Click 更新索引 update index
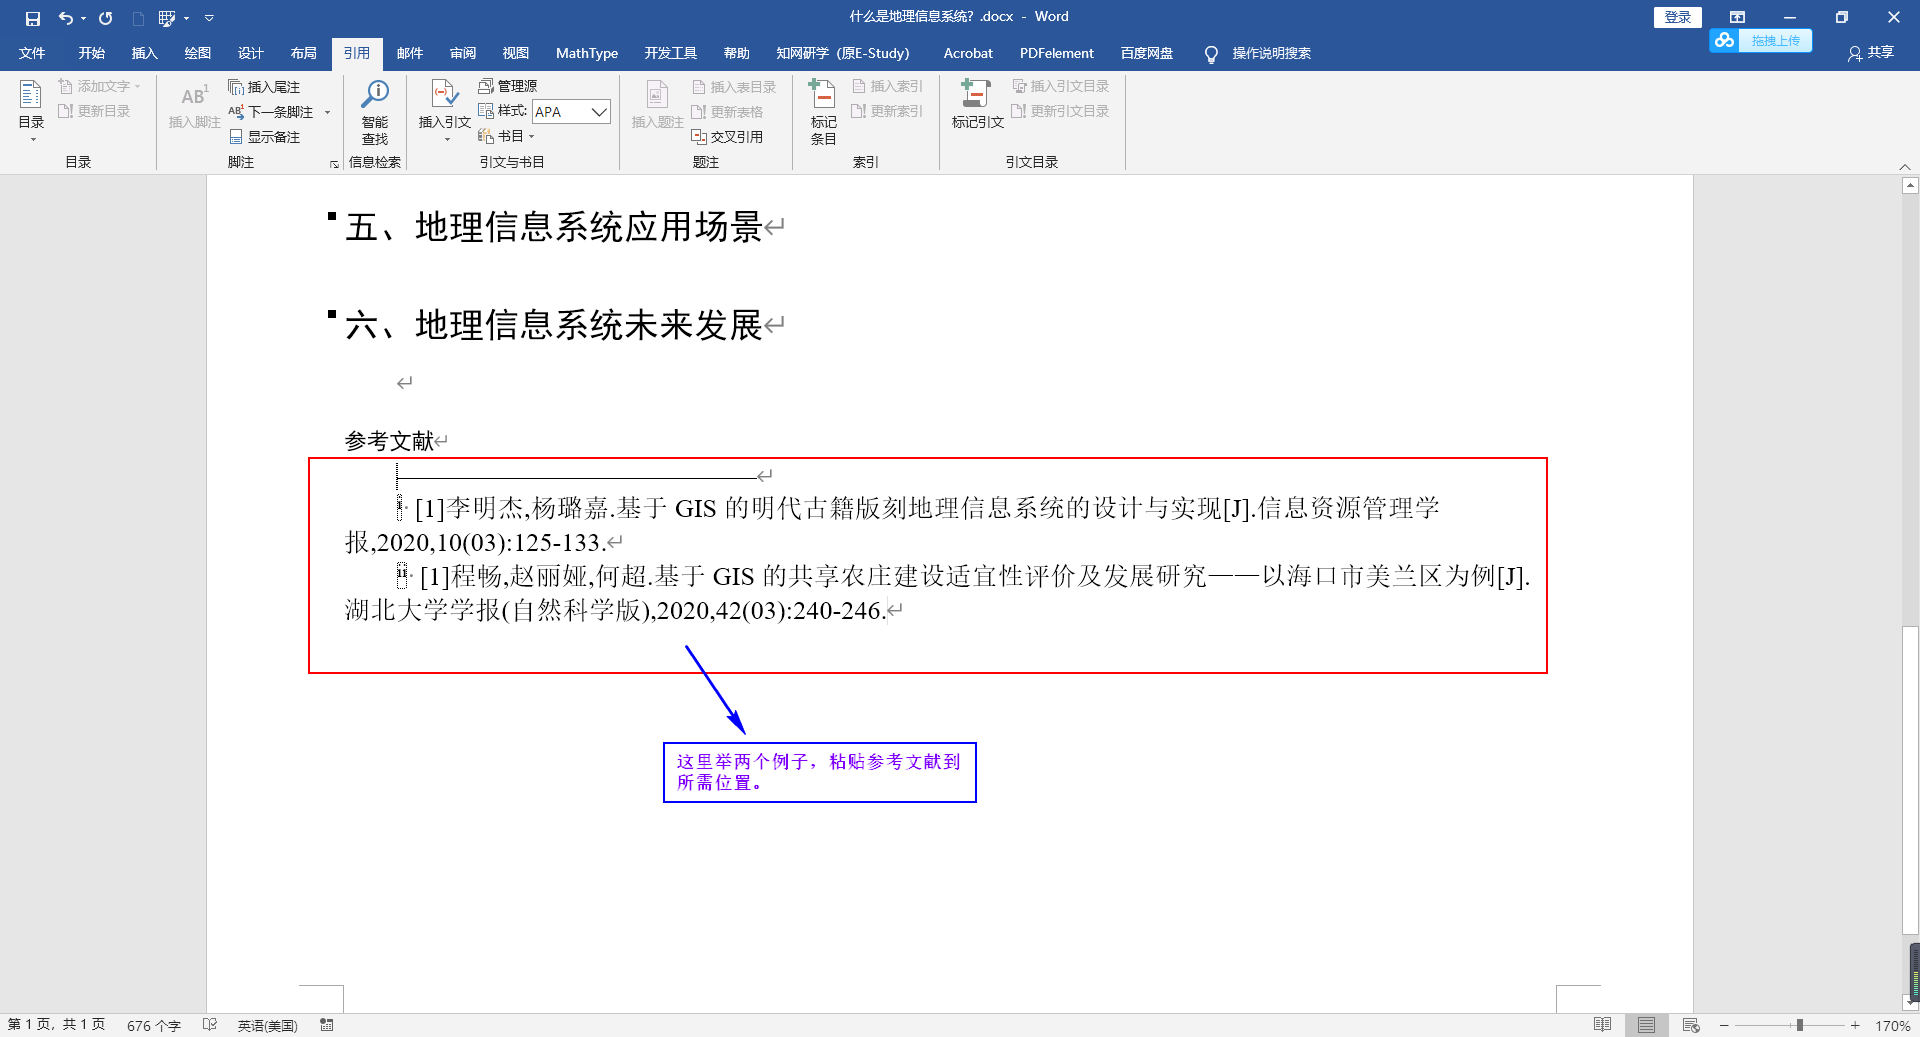 [887, 111]
